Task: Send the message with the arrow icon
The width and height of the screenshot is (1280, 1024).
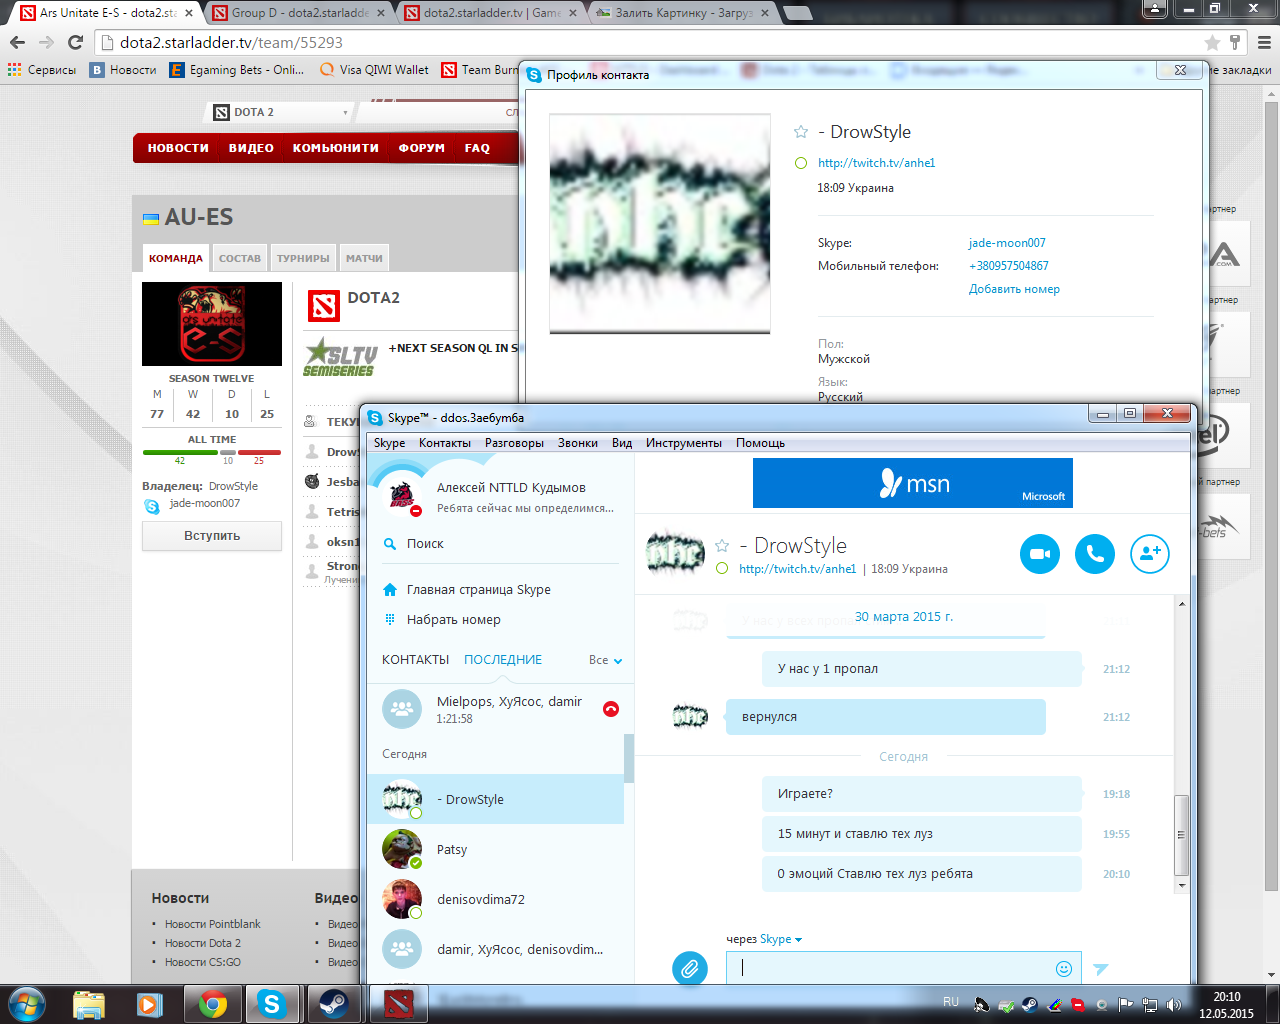Action: [1101, 968]
